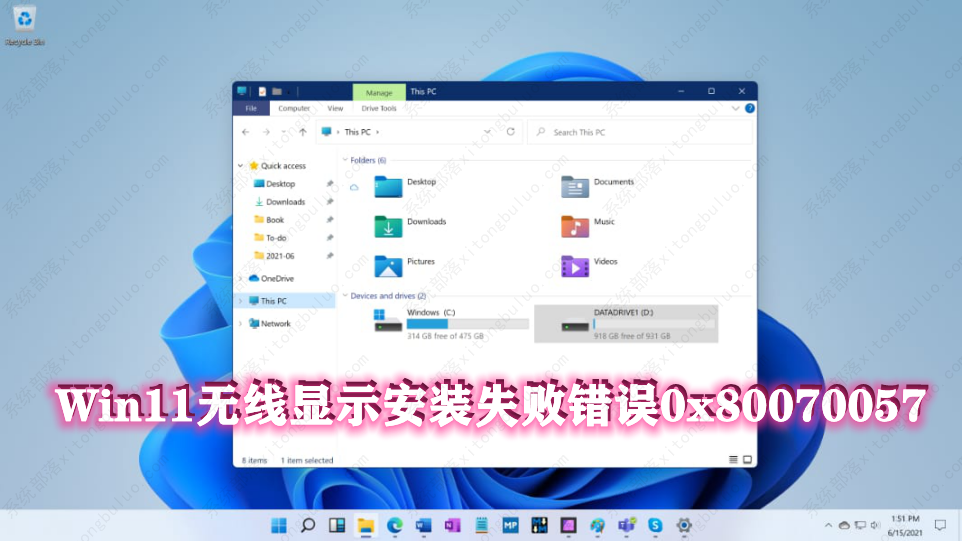Select the DATADRIVE1 (D:) drive

626,324
